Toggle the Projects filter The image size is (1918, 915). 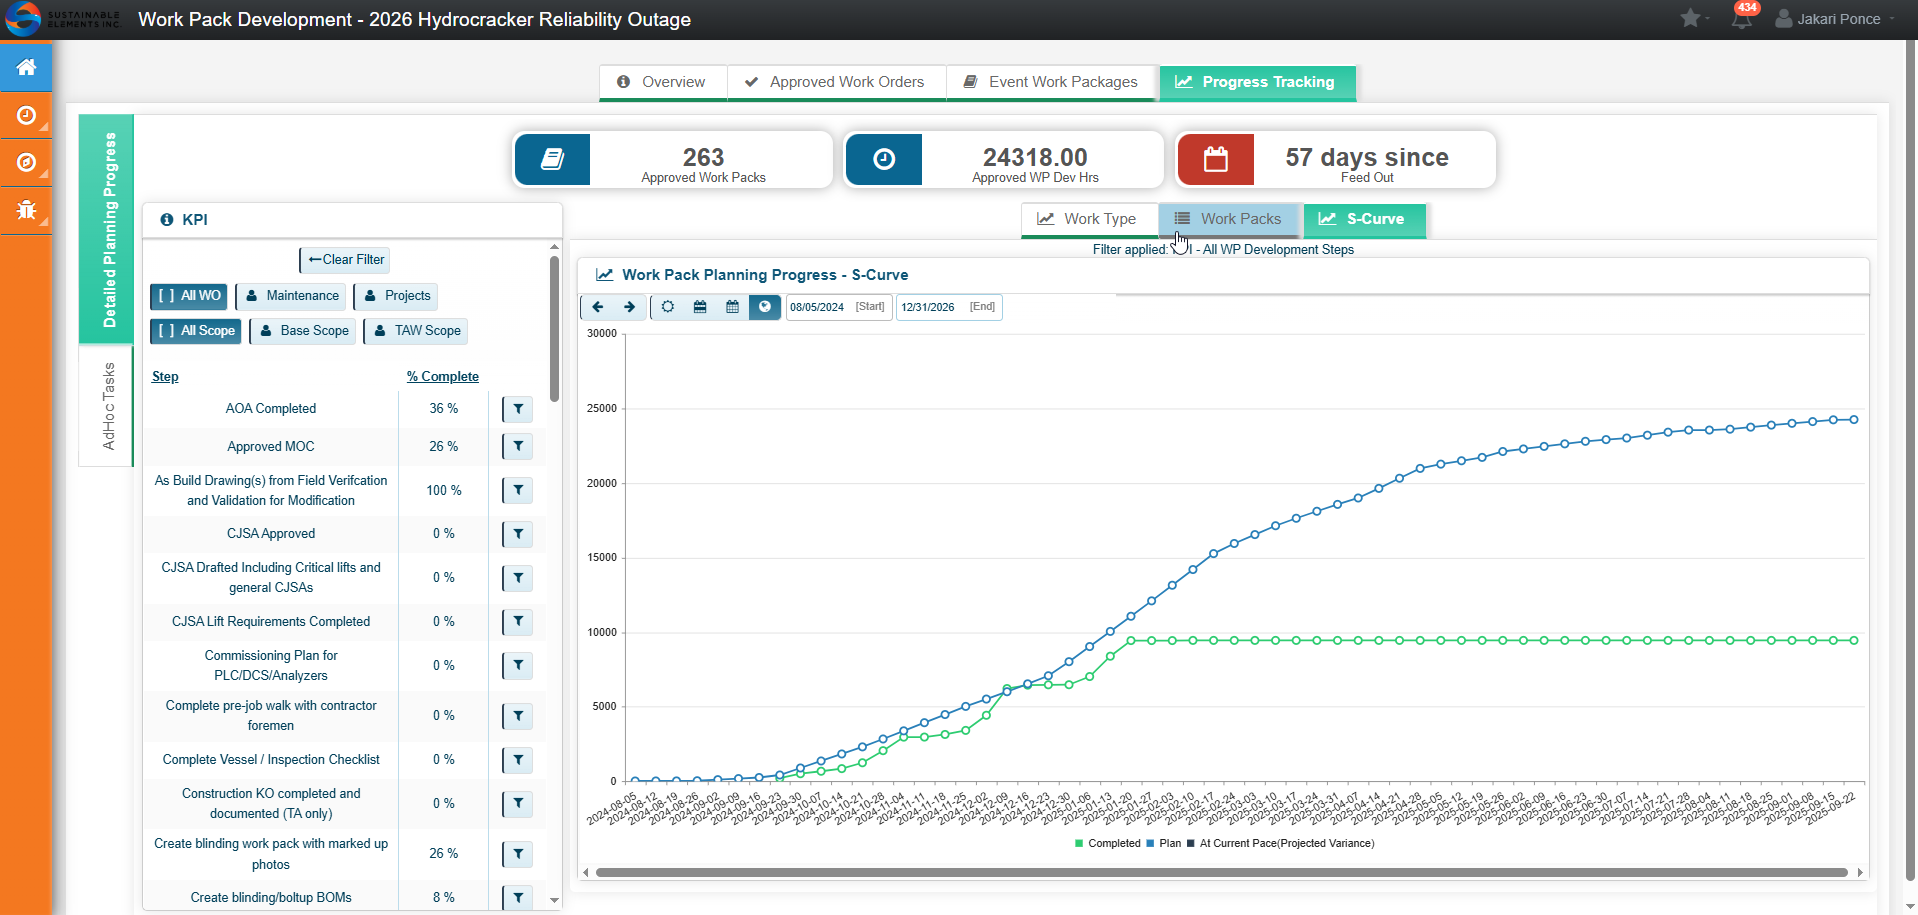396,296
